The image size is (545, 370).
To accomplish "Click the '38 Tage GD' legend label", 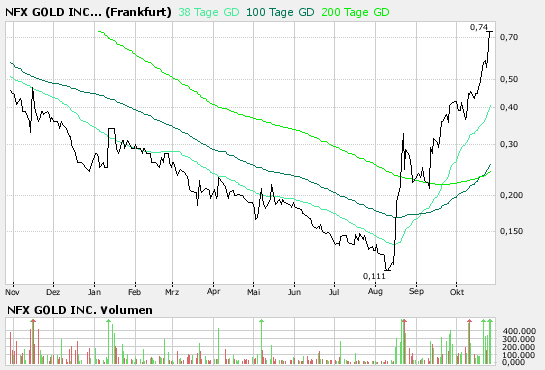I will point(209,13).
